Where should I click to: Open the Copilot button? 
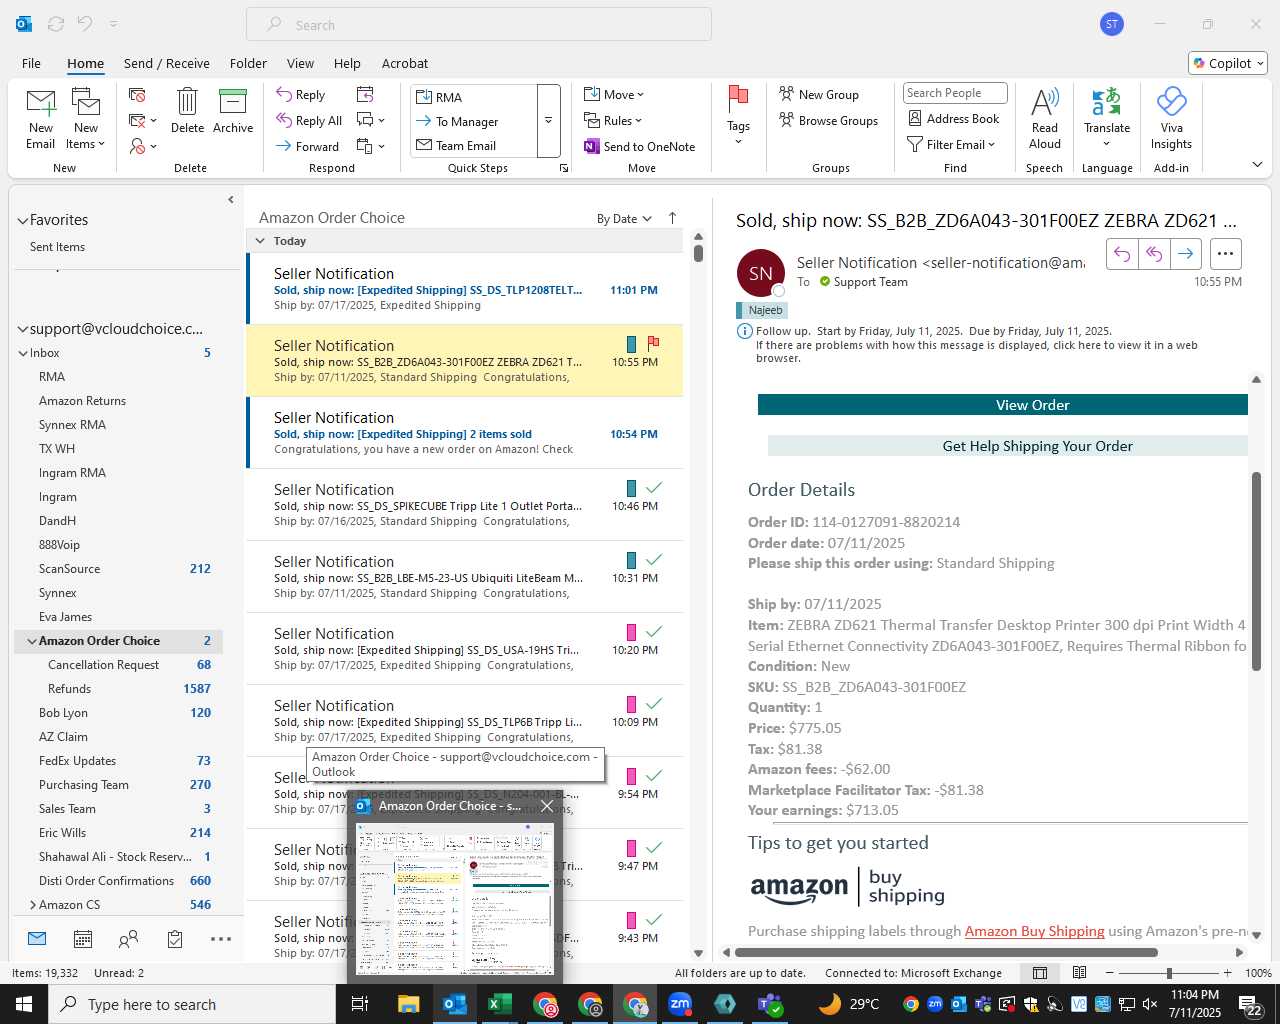pos(1228,63)
